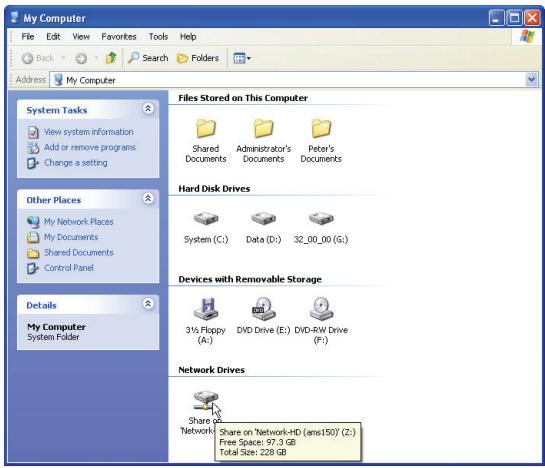This screenshot has width=545, height=468.
Task: Click Files Stored on This Computer heading
Action: 243,98
